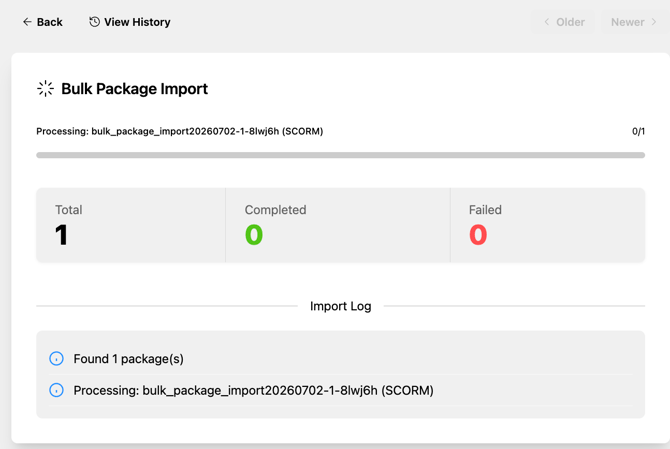Click the Newer navigation button
This screenshot has width=670, height=449.
(x=635, y=22)
